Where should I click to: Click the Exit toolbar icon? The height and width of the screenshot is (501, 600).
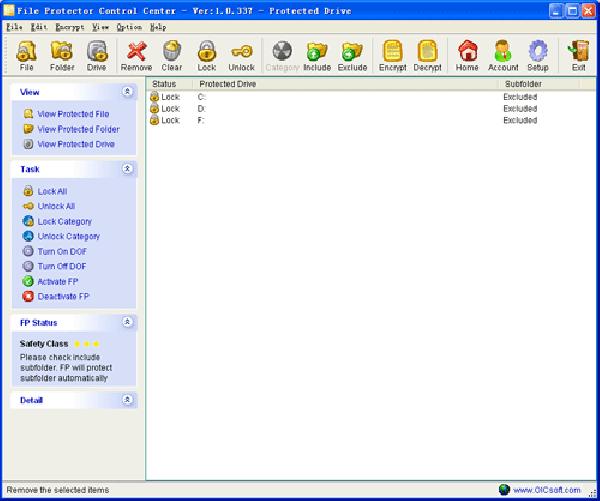tap(578, 55)
